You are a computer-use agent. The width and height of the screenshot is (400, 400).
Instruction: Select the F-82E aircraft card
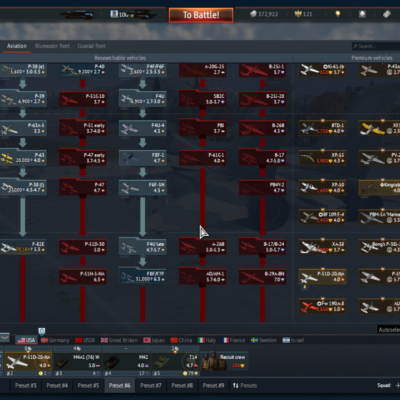point(23,247)
